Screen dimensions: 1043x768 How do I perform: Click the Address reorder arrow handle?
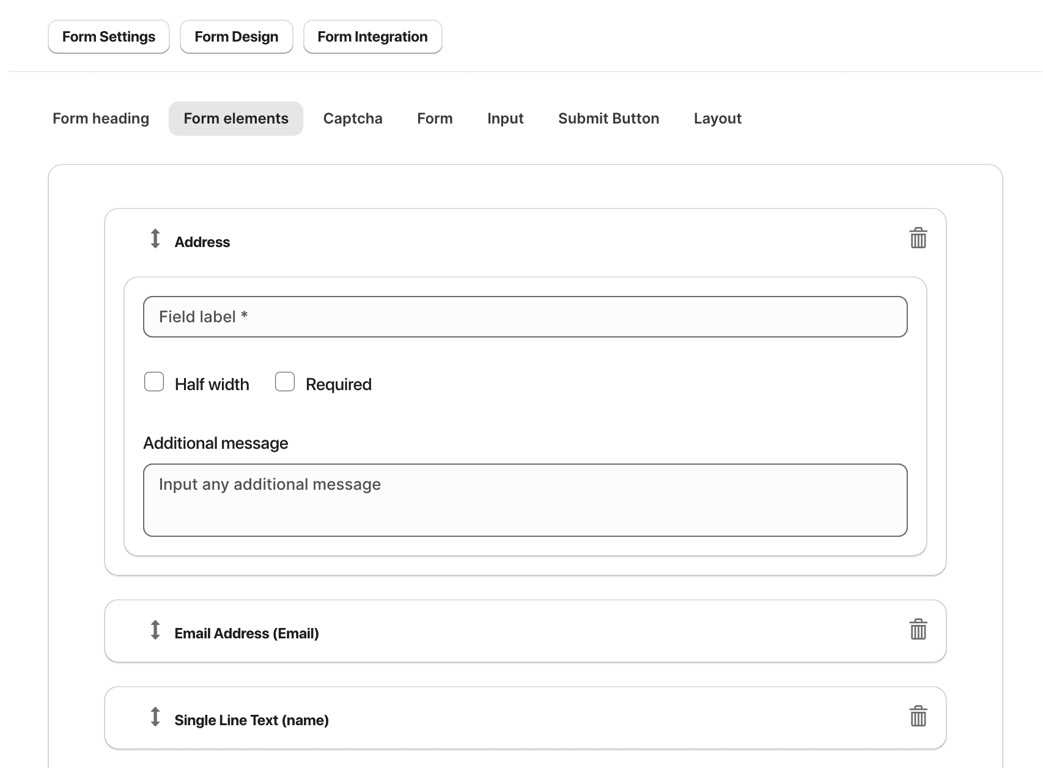[x=155, y=239]
